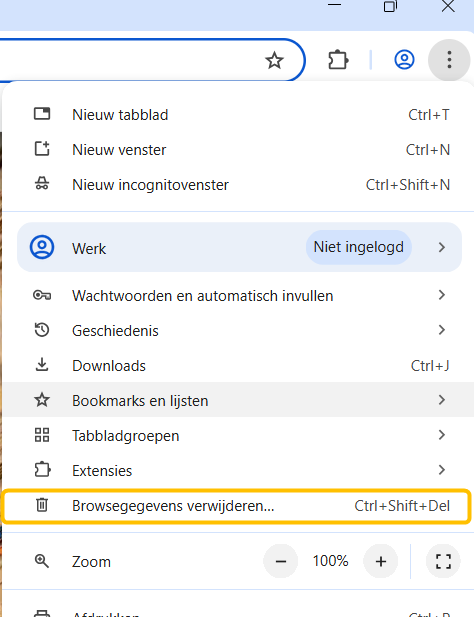Open the Extensies submenu entry
474x617 pixels.
238,470
